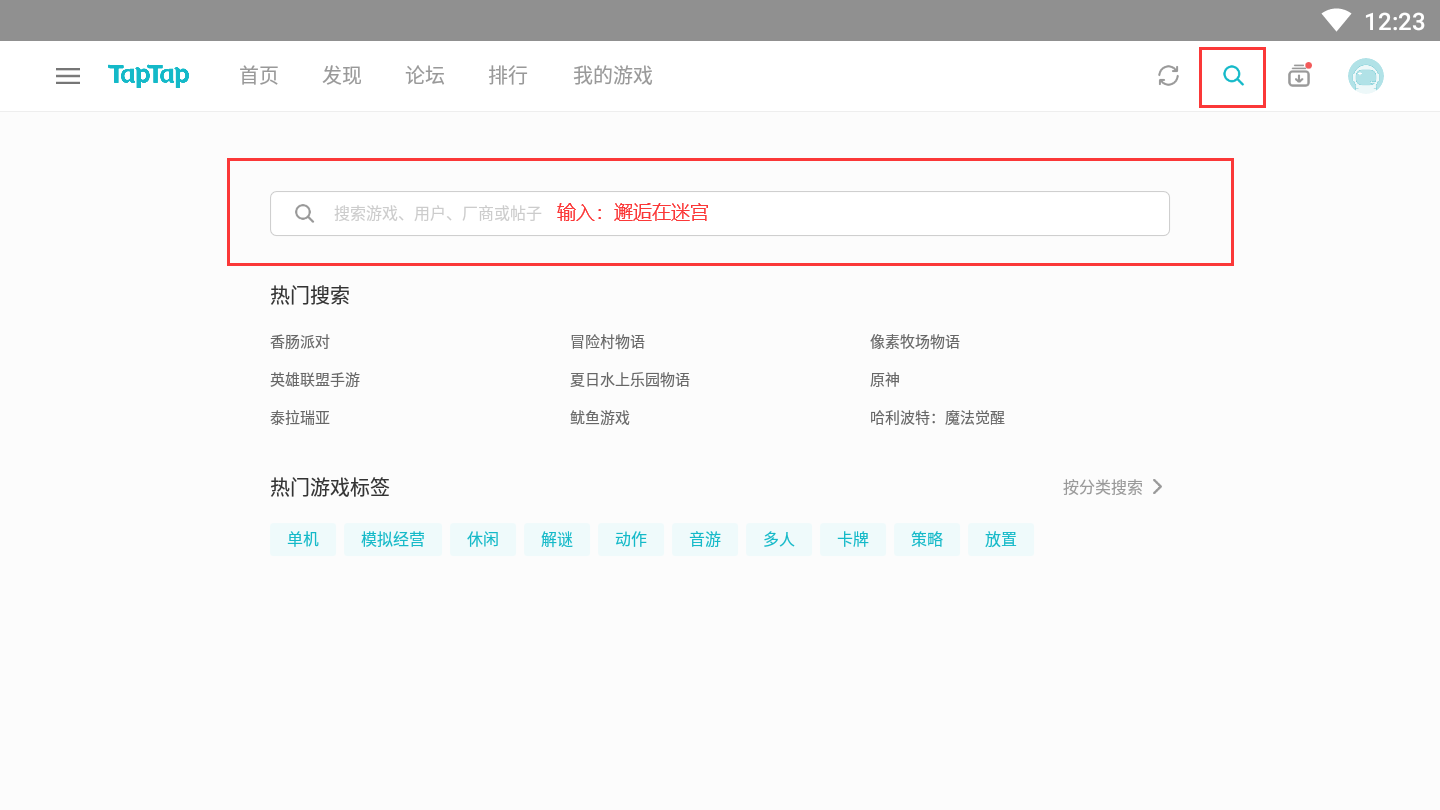Click the TapTap logo
The width and height of the screenshot is (1440, 810).
click(149, 75)
